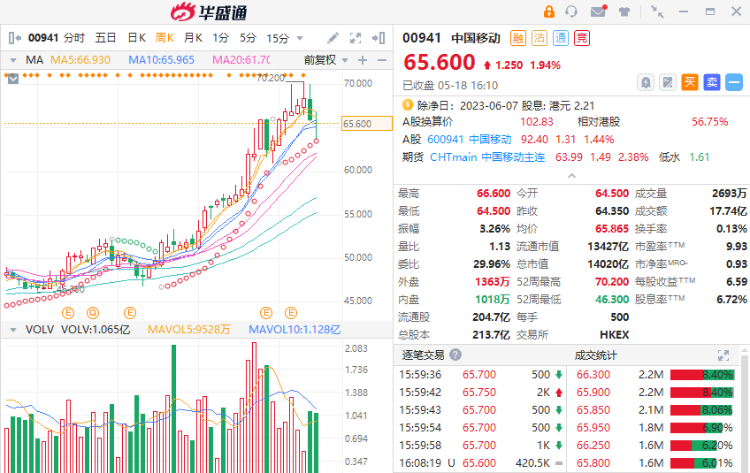Switch to 5分 five-minute chart
750x473 pixels.
[x=248, y=38]
